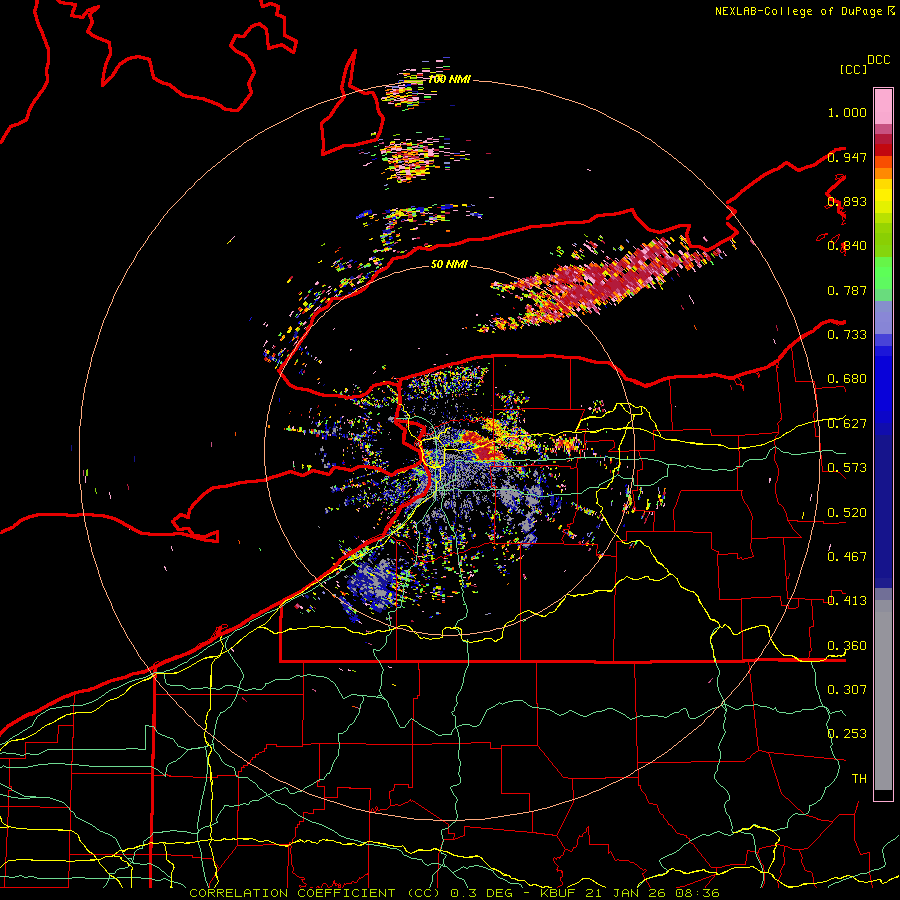900x900 pixels.
Task: Select the 0.840 legend value
Action: [x=847, y=246]
